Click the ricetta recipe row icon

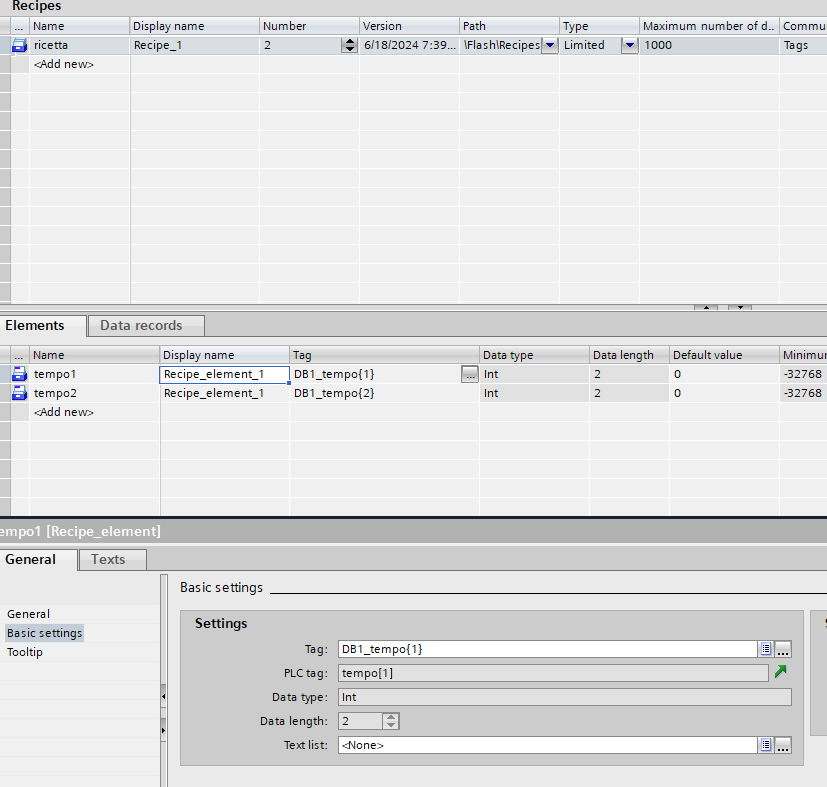(x=19, y=45)
